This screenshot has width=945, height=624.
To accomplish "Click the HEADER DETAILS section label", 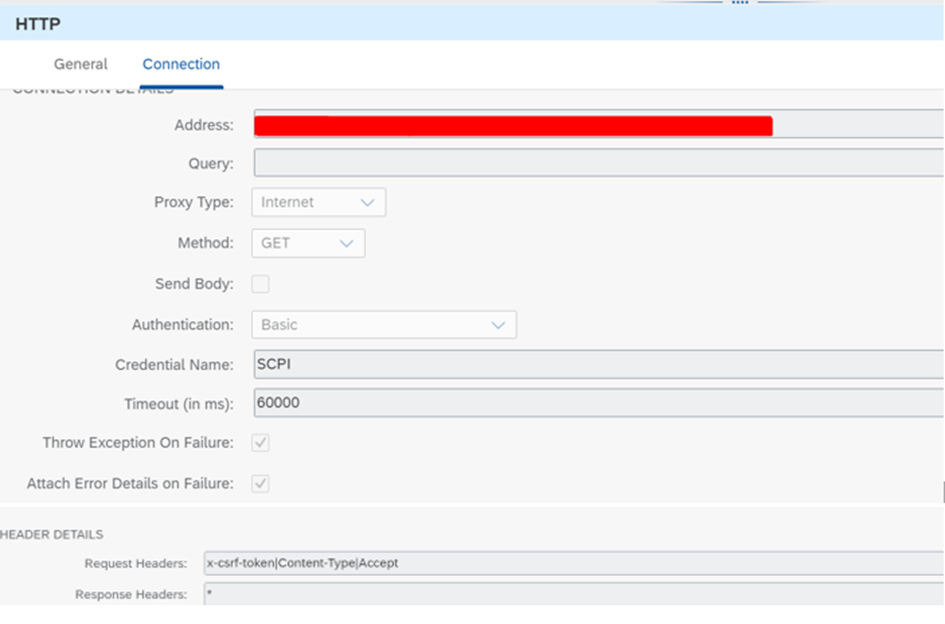I will (x=52, y=534).
